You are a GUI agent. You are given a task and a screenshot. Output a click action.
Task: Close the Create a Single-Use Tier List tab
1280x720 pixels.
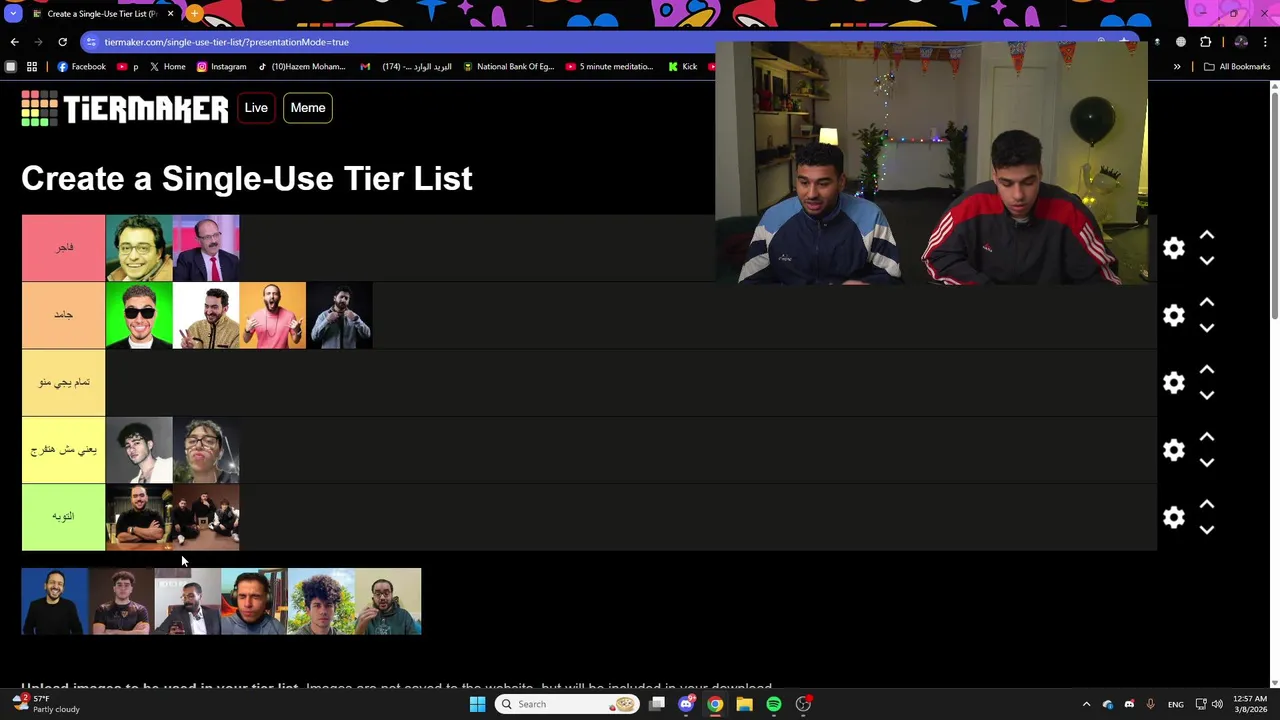tap(170, 14)
